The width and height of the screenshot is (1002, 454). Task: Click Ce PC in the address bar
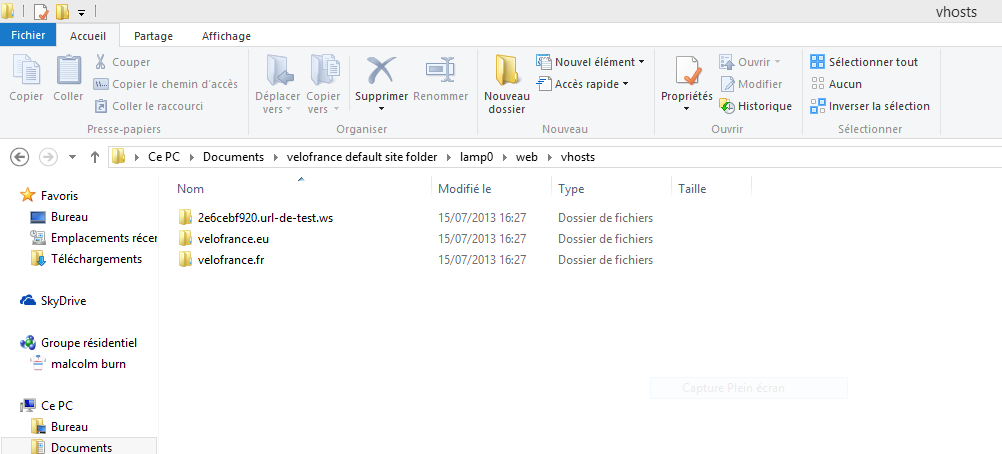click(164, 157)
